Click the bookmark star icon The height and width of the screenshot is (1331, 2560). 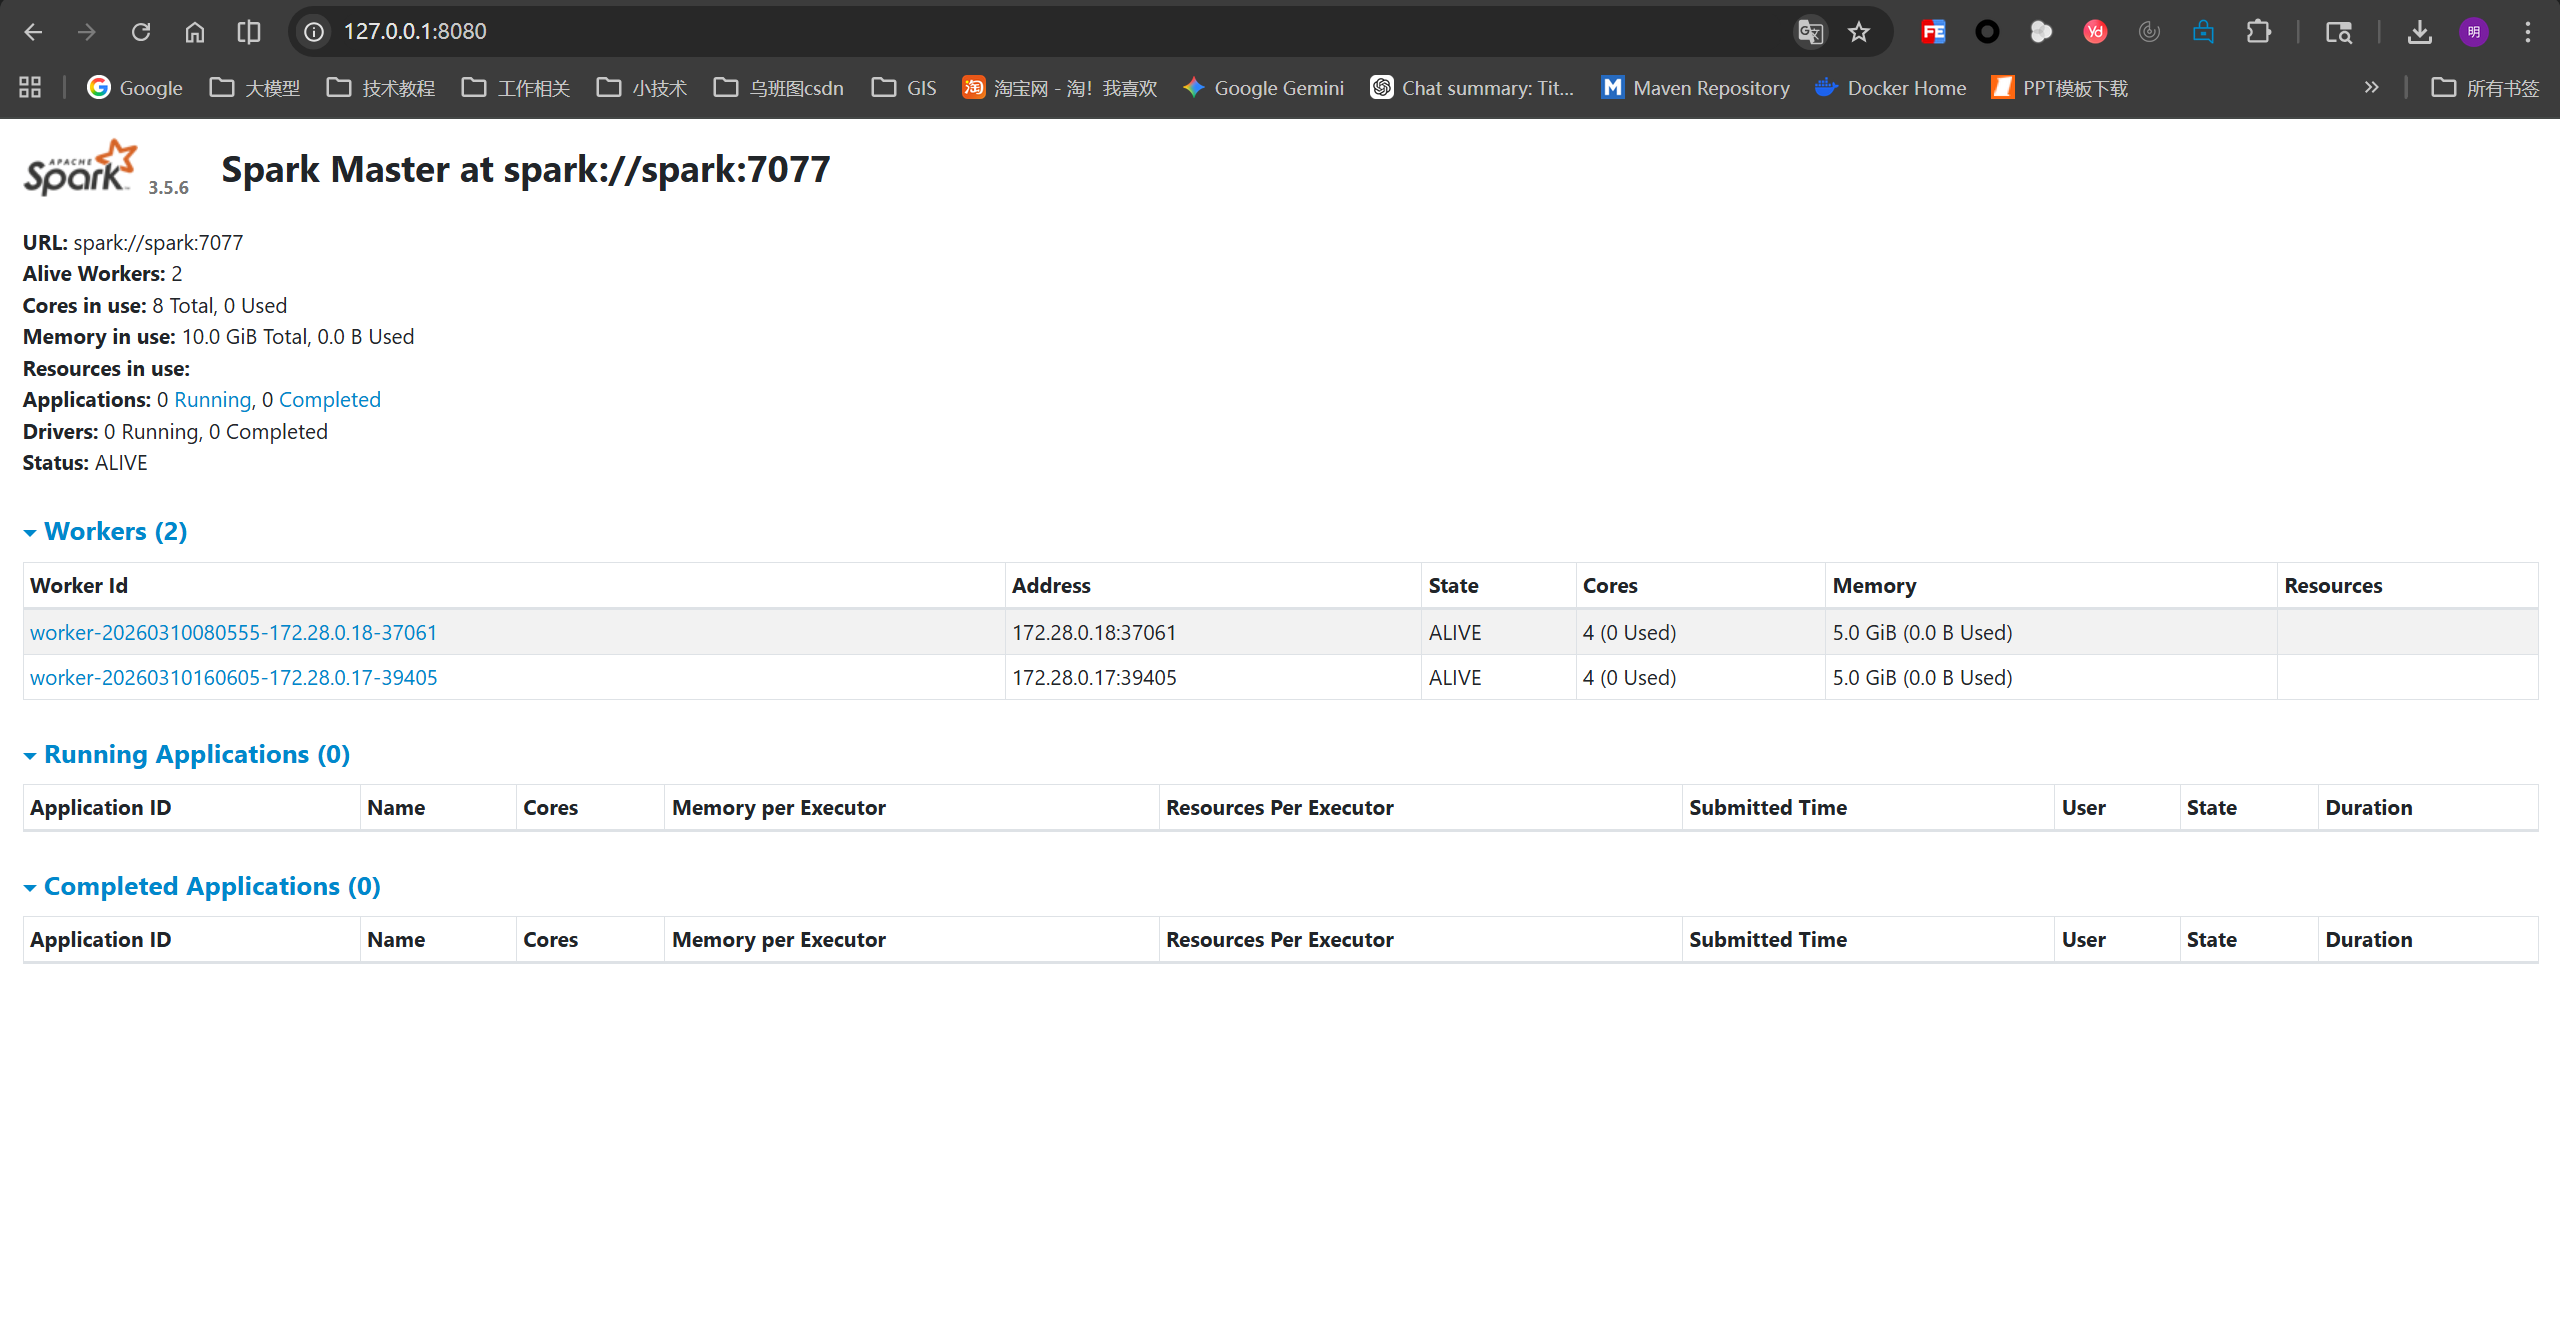tap(1859, 32)
